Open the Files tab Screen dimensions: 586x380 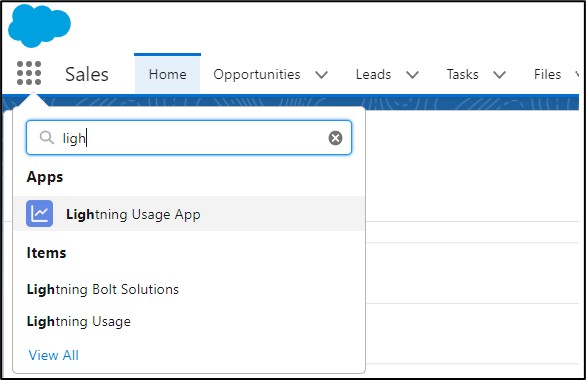(547, 74)
